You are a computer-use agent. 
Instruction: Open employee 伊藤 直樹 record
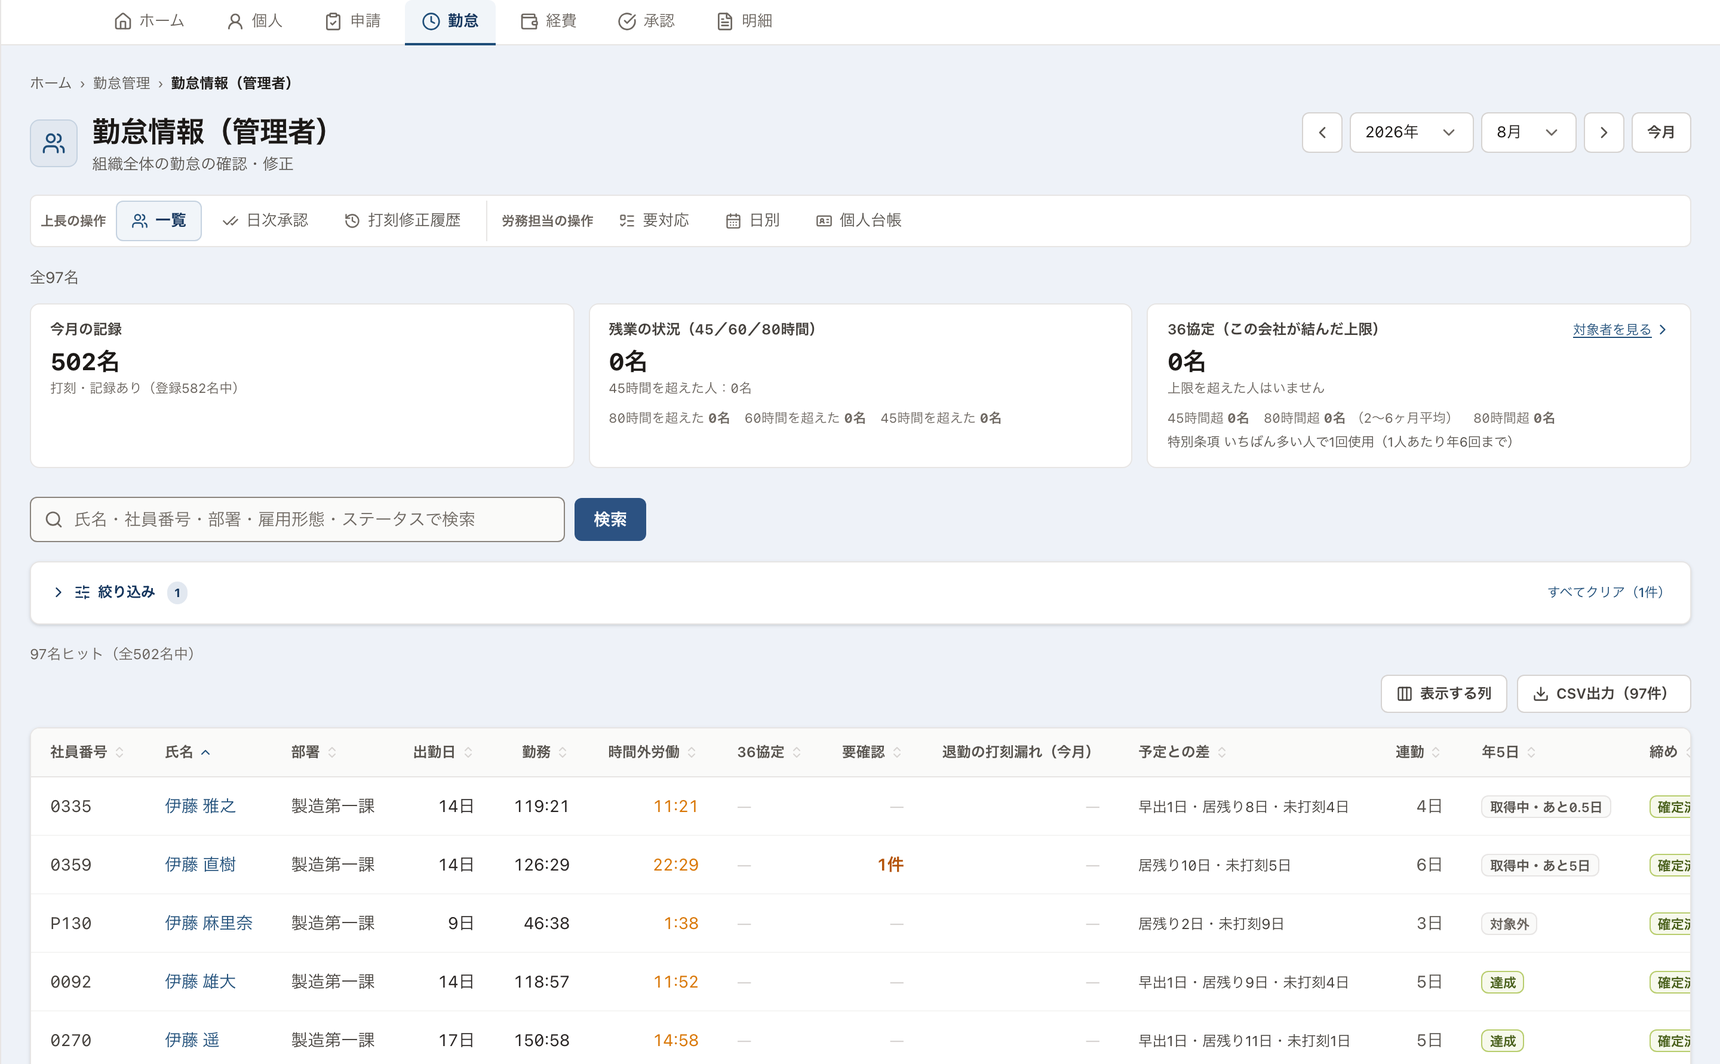point(200,864)
